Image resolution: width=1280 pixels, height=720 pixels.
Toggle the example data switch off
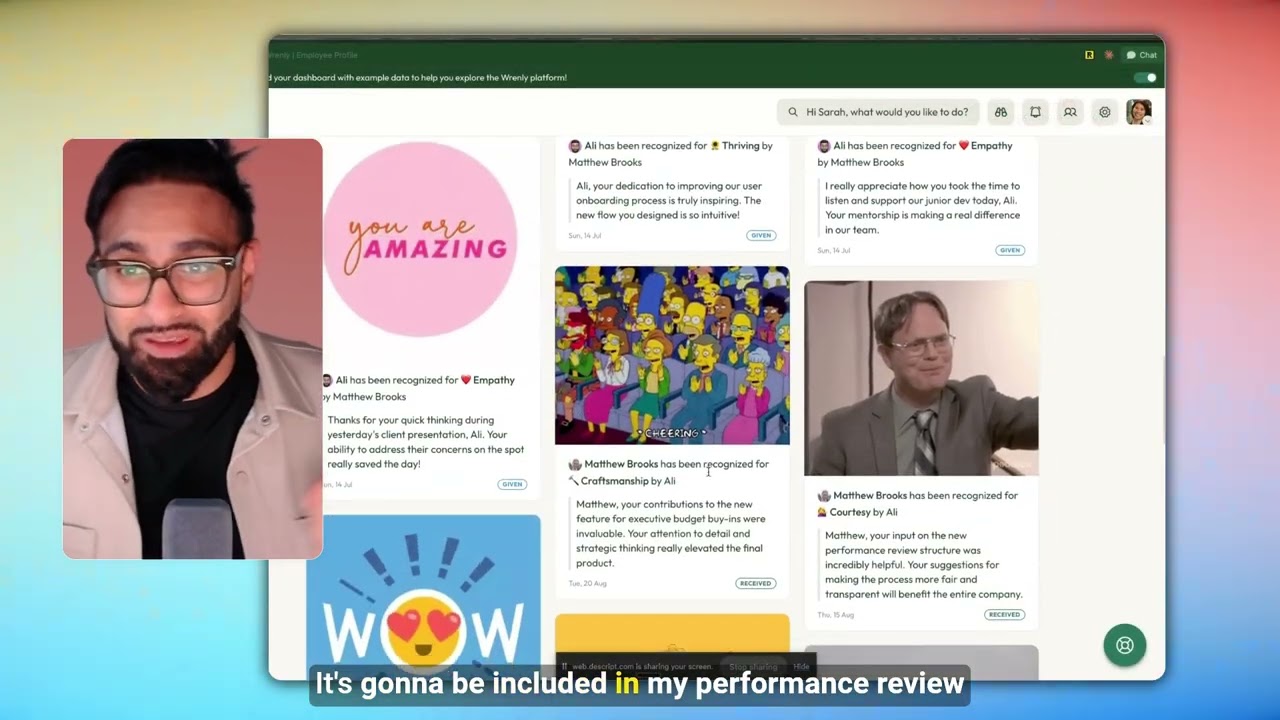pyautogui.click(x=1146, y=78)
